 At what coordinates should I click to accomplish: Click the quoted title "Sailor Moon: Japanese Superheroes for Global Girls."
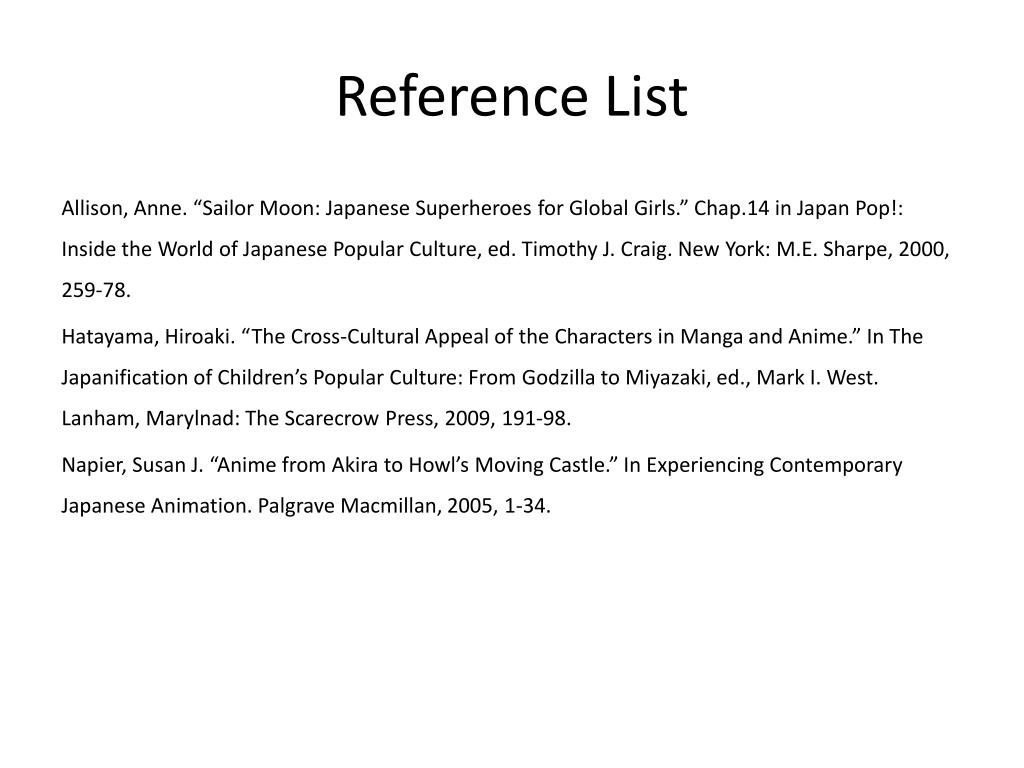pos(441,208)
